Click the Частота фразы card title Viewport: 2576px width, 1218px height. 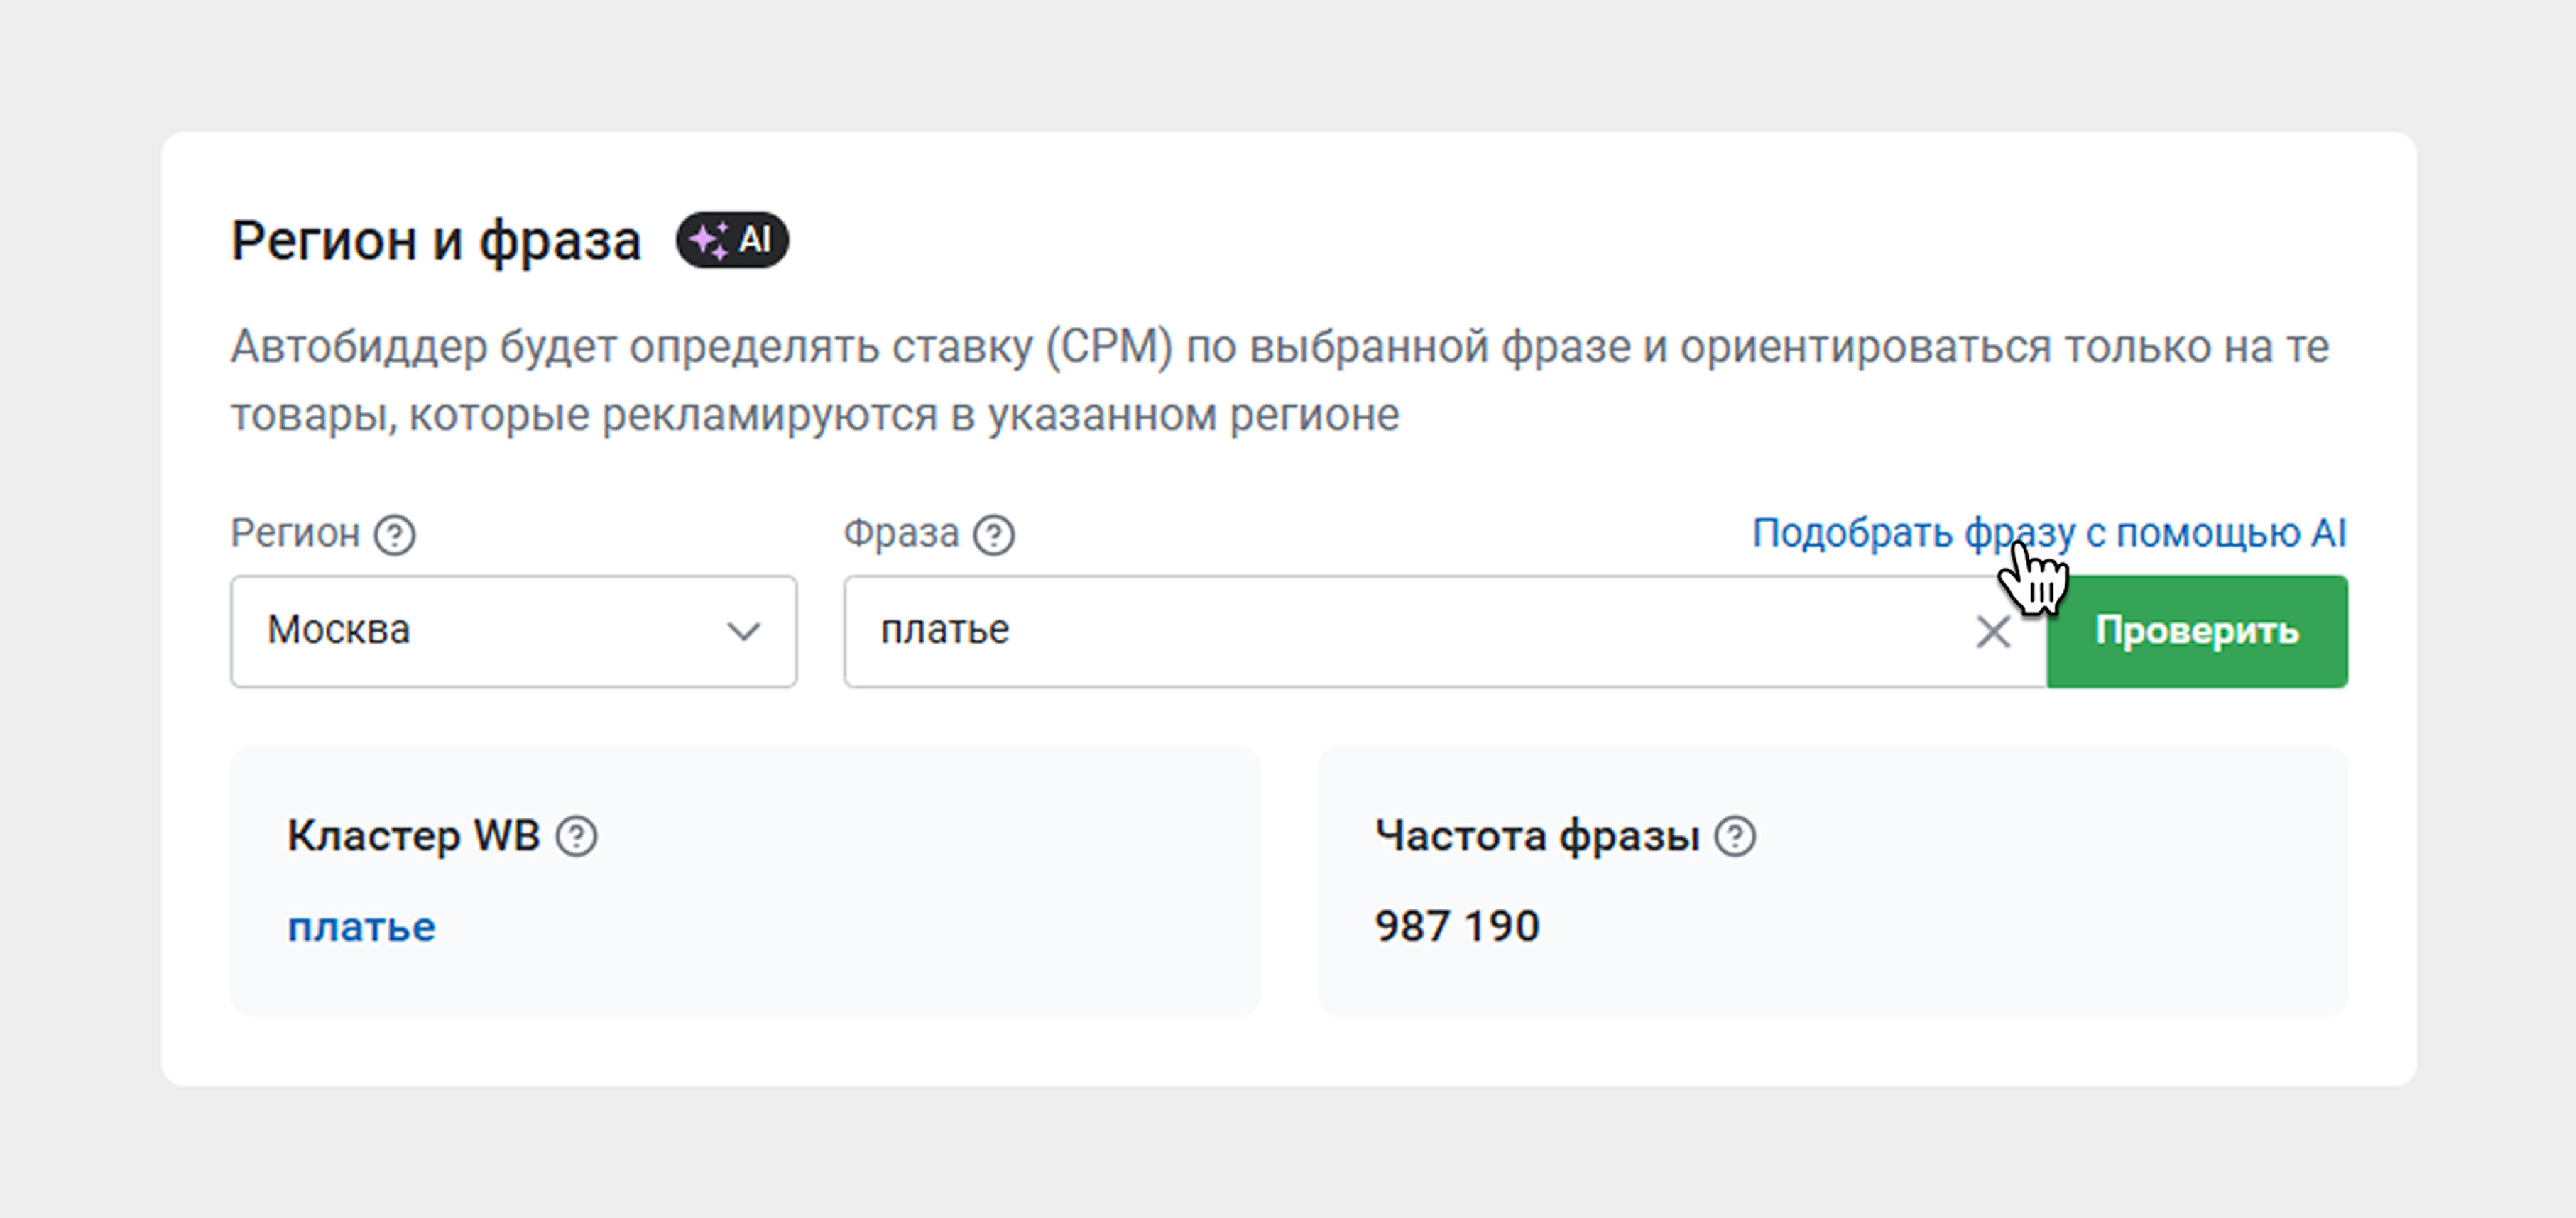(x=1537, y=835)
